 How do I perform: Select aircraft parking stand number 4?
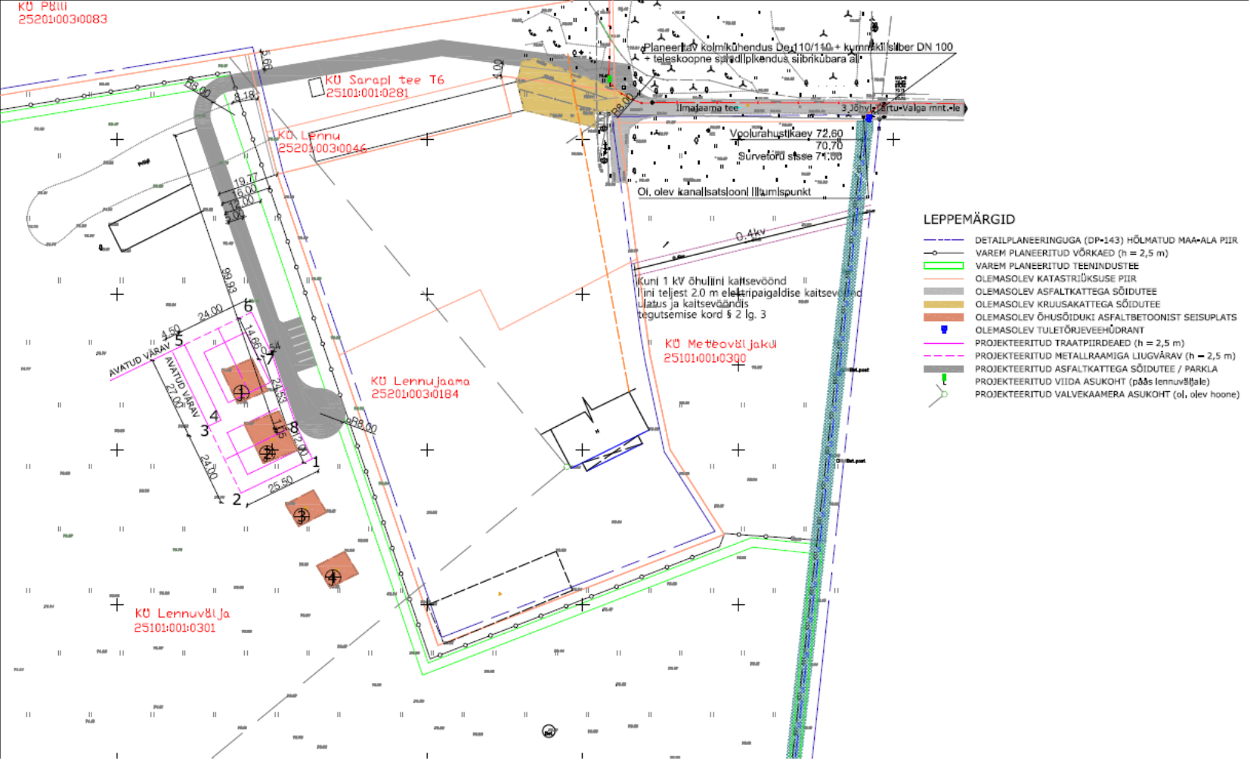pyautogui.click(x=333, y=574)
